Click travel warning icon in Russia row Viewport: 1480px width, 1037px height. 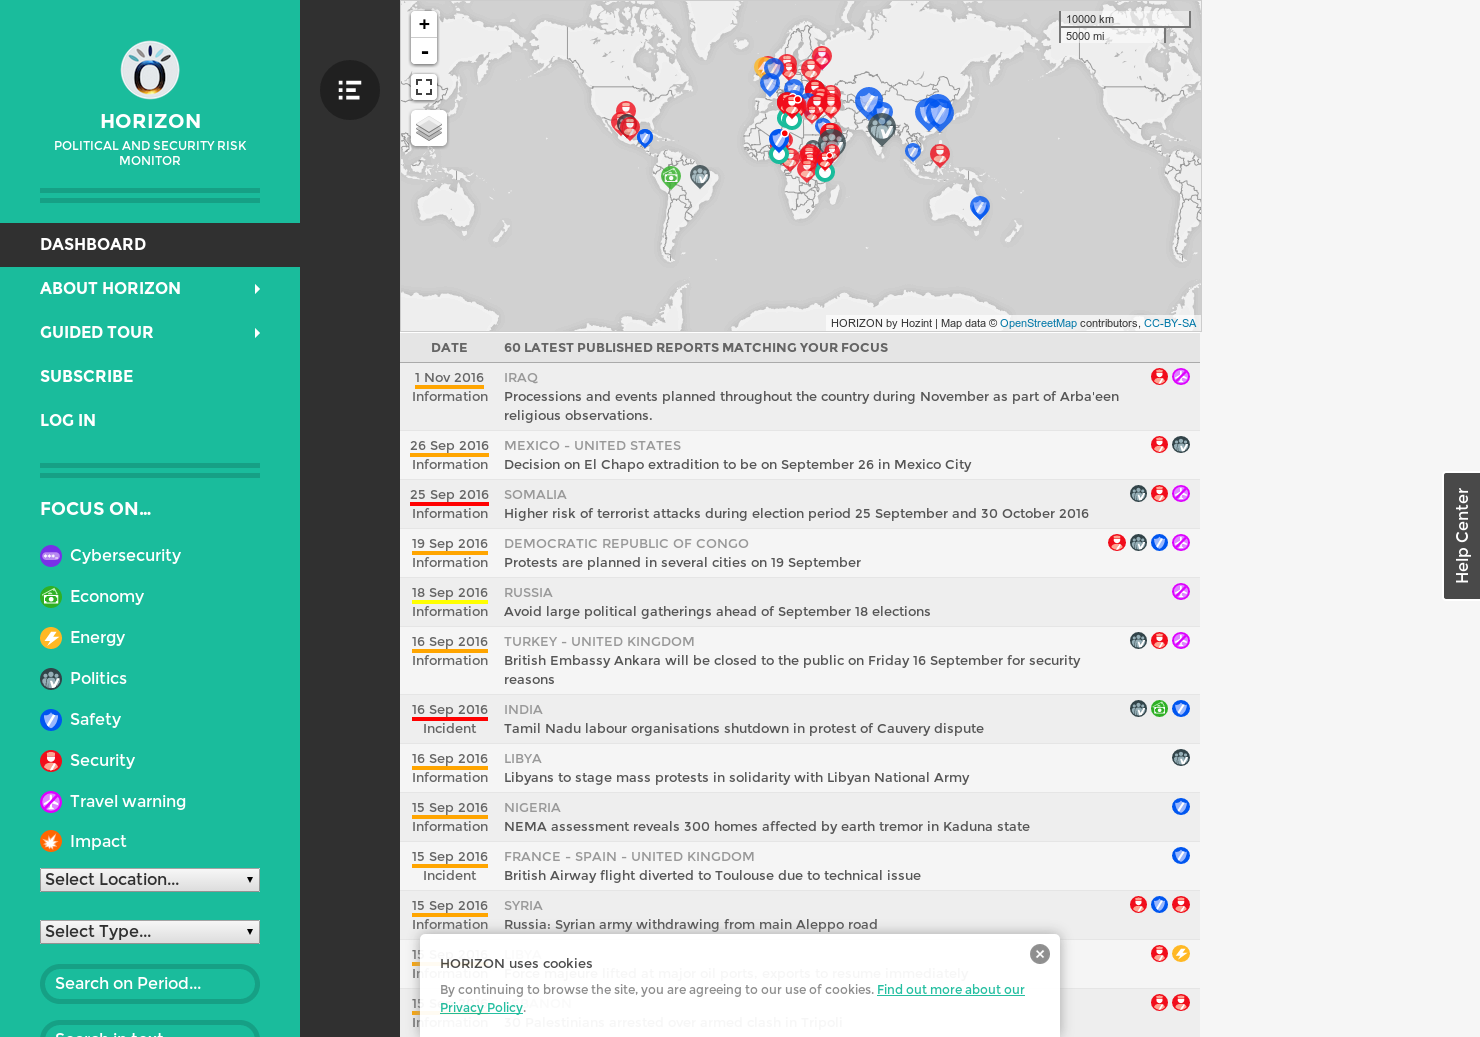[1181, 592]
